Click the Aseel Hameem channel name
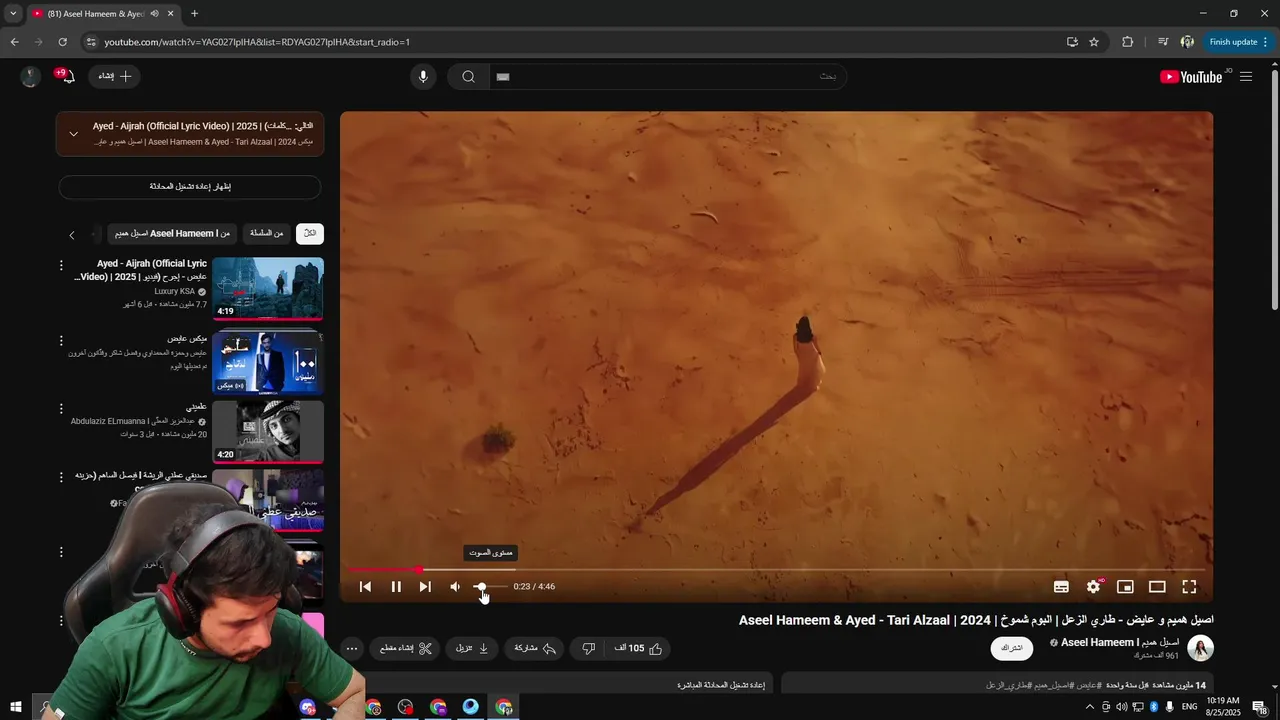 (1120, 642)
